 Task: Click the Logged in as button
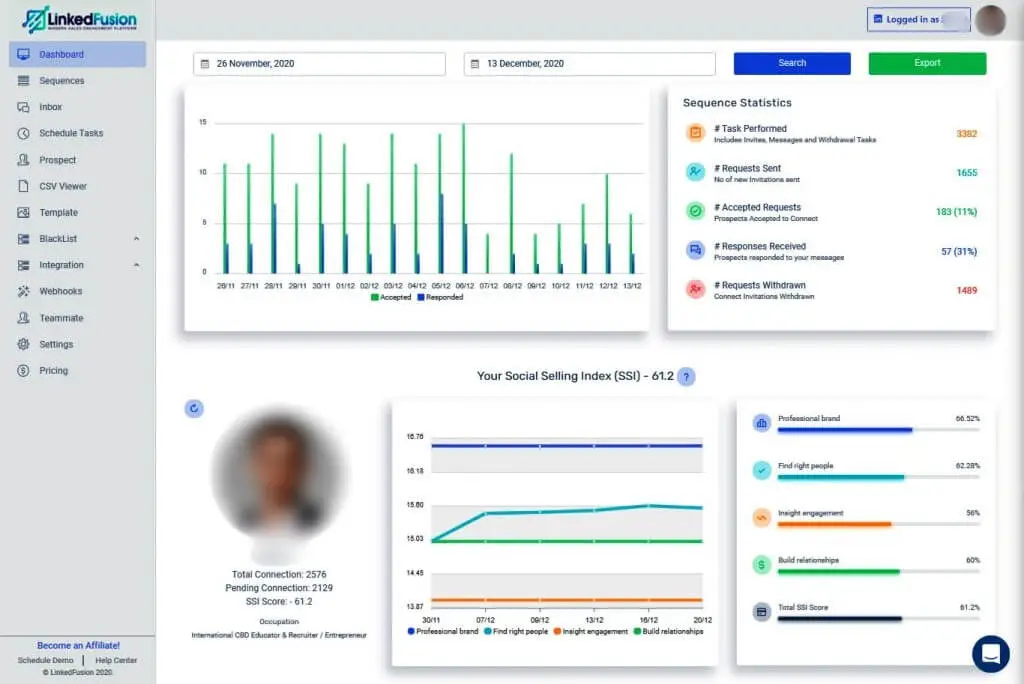click(919, 20)
